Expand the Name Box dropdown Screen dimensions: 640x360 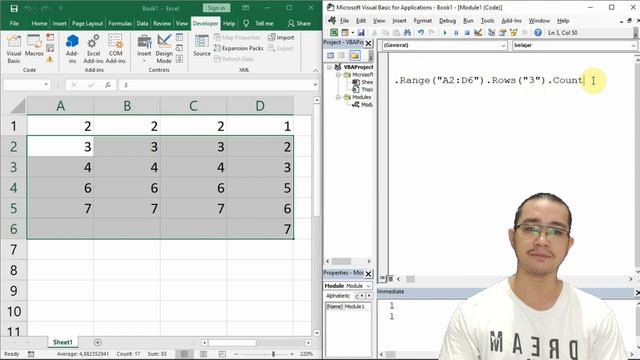coord(46,84)
